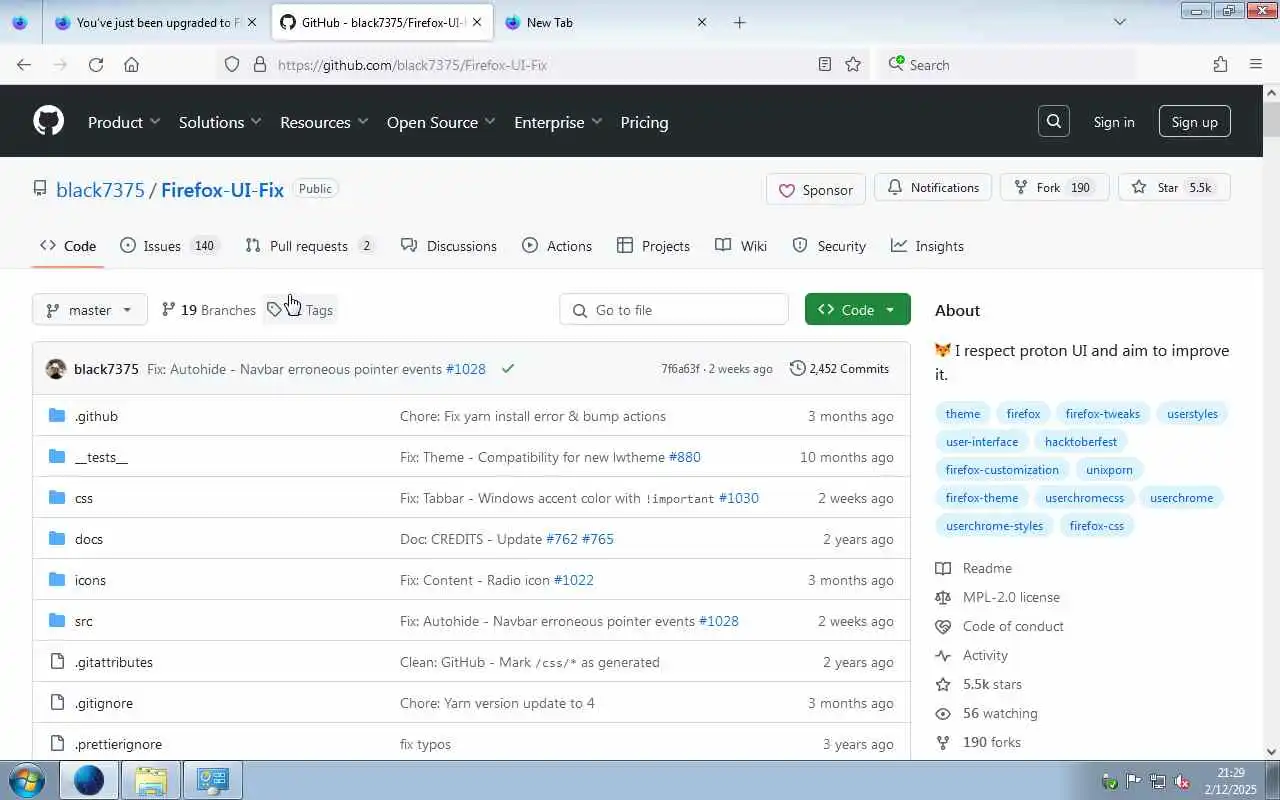This screenshot has width=1280, height=800.
Task: Switch to the Issues tab
Action: pyautogui.click(x=169, y=246)
